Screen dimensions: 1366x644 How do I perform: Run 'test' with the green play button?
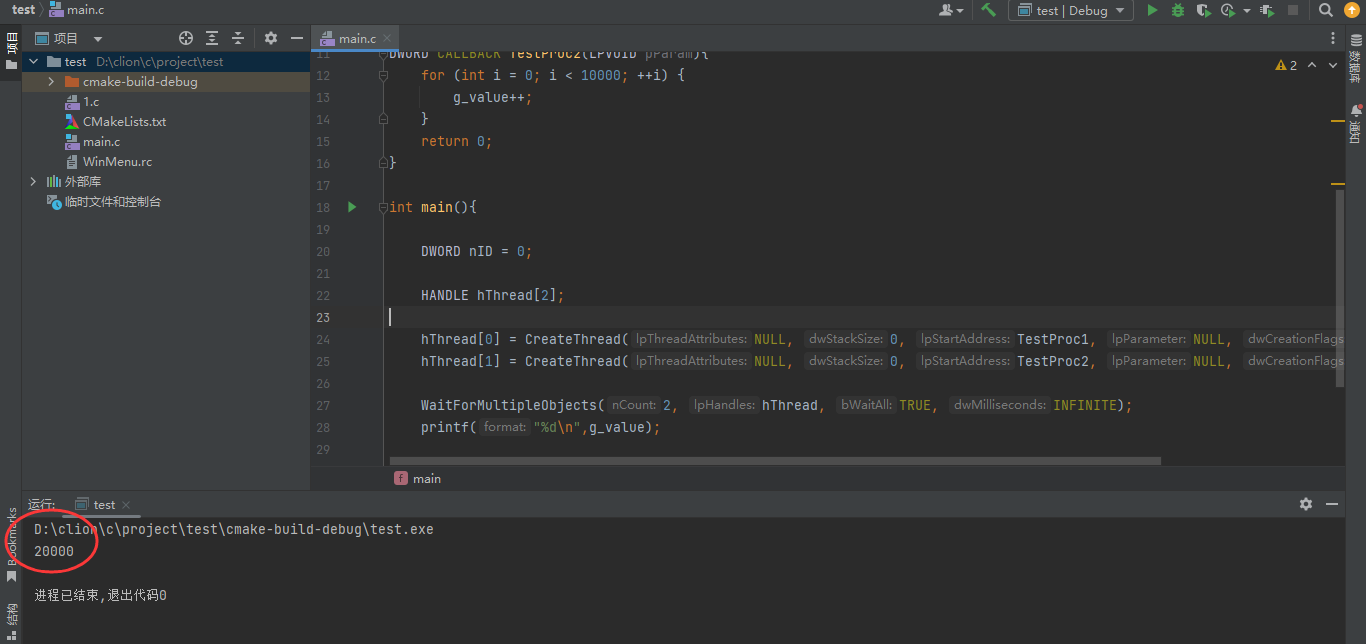[x=1152, y=10]
